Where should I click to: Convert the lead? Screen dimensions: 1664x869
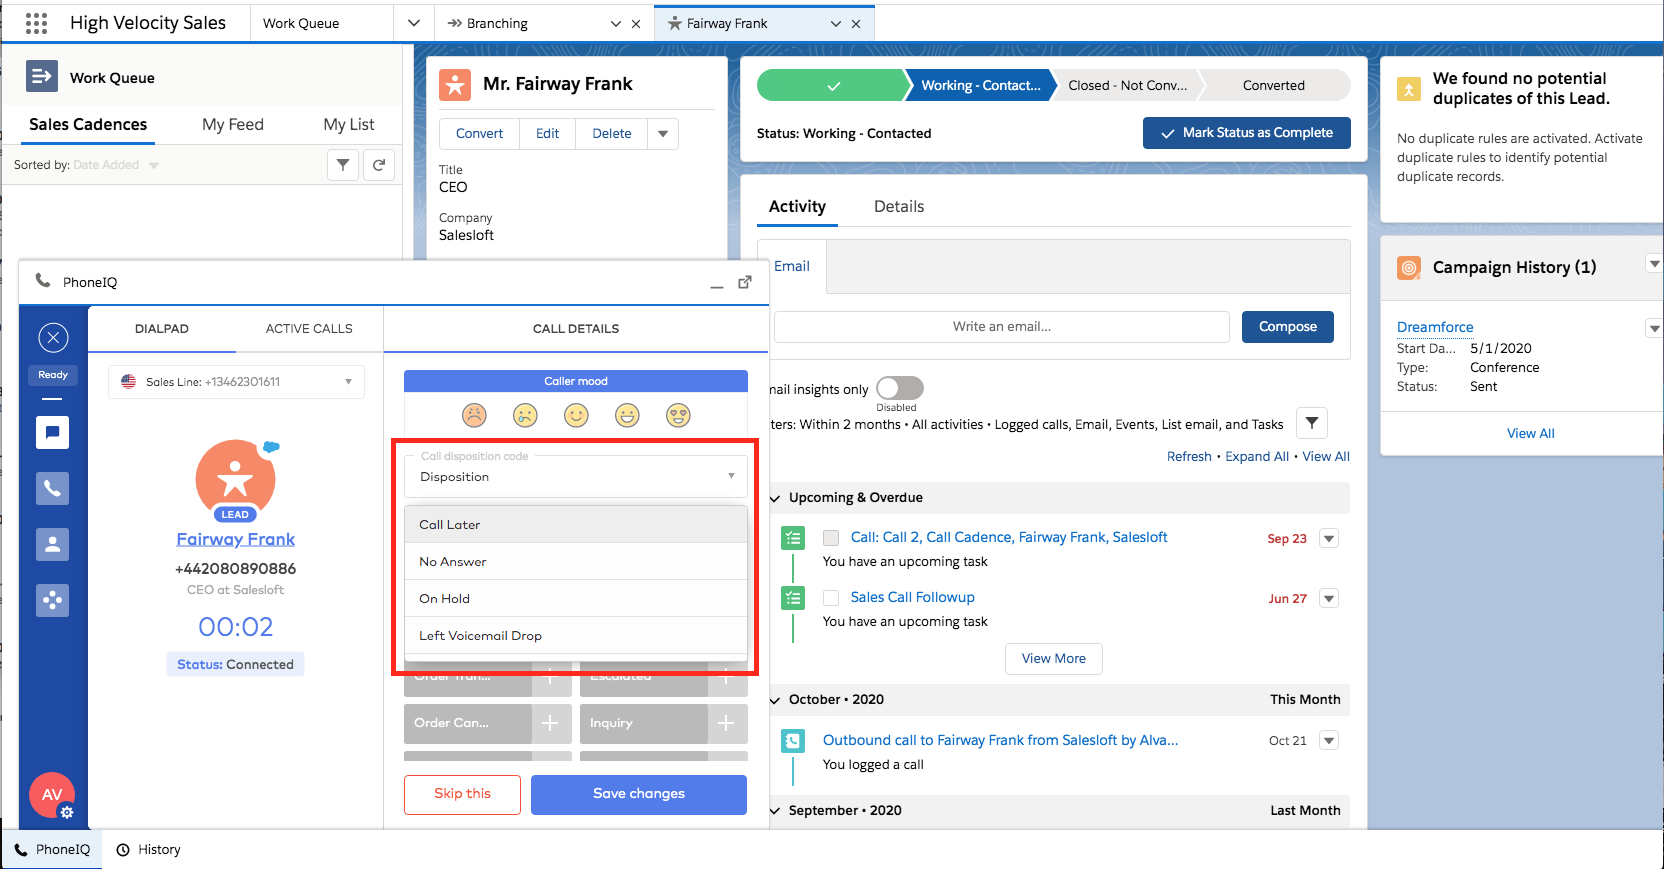click(480, 134)
